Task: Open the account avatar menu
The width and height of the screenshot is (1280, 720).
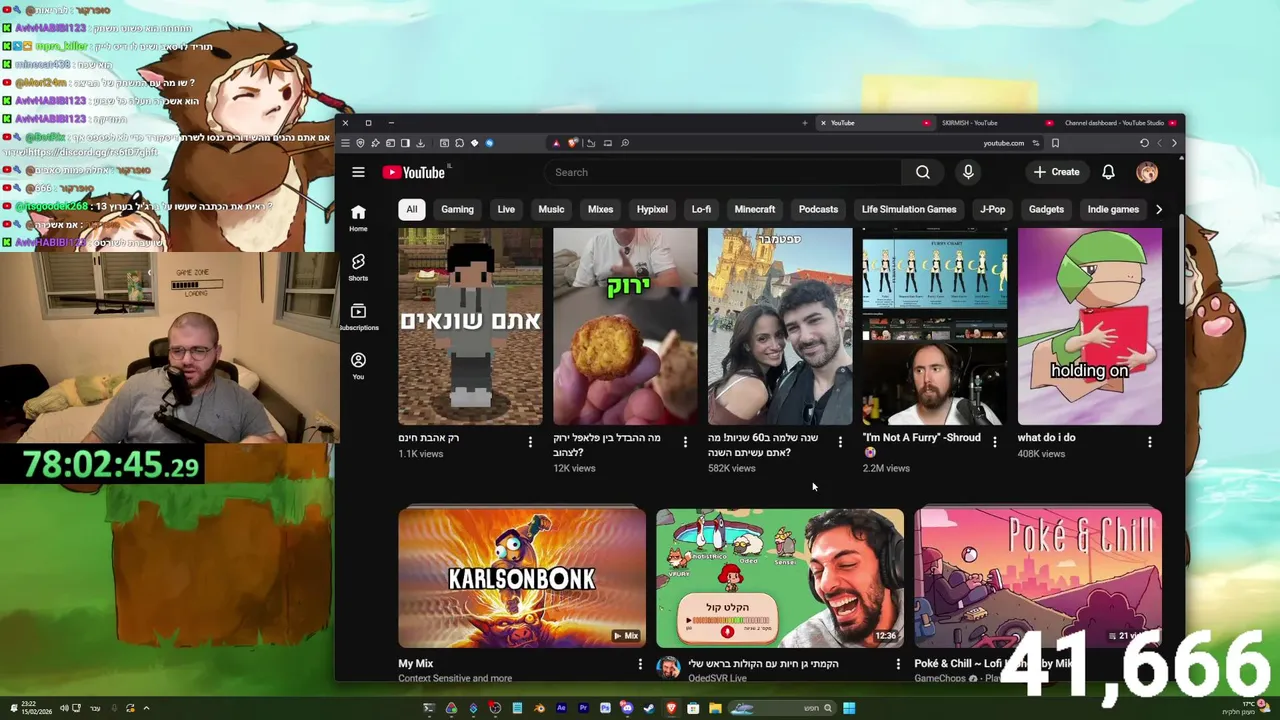Action: (1147, 172)
